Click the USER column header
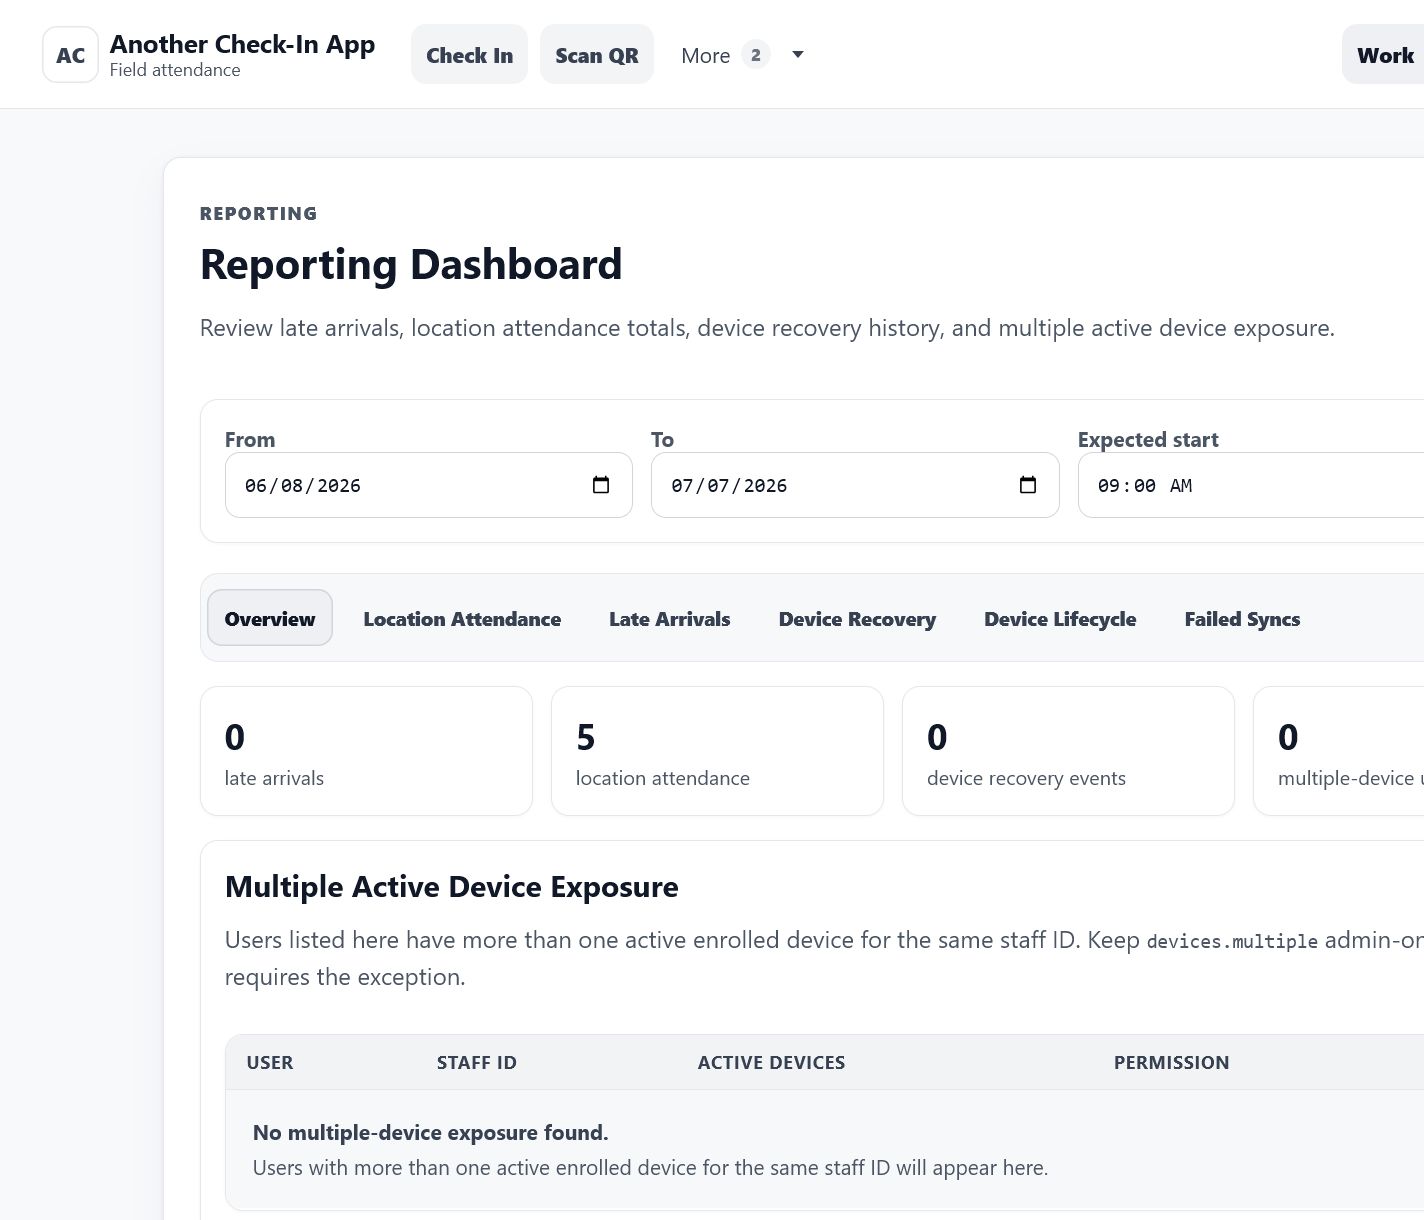Screen dimensions: 1424x1220 click(270, 1062)
